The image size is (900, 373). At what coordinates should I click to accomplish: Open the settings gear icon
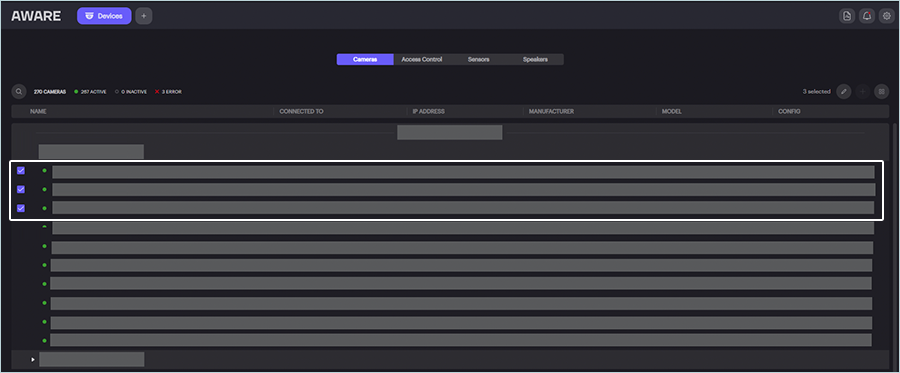[x=886, y=16]
